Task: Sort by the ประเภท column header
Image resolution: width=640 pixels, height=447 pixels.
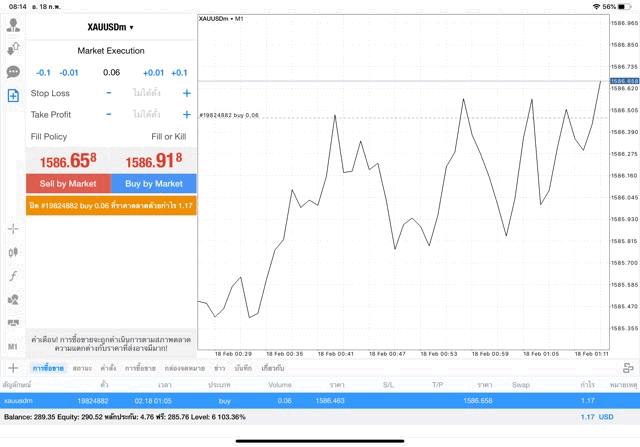Action: tap(219, 385)
